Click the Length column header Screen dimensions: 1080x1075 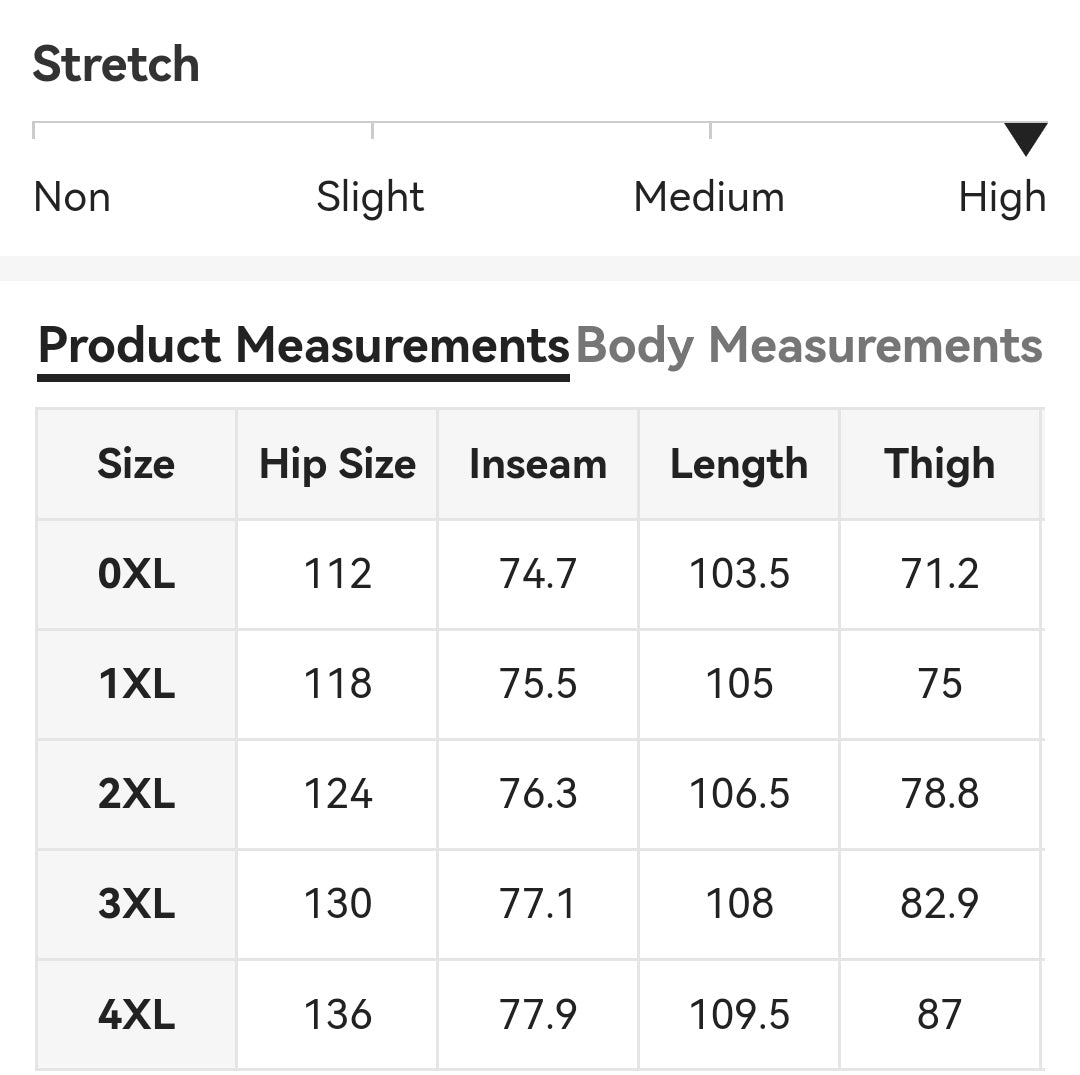point(739,464)
